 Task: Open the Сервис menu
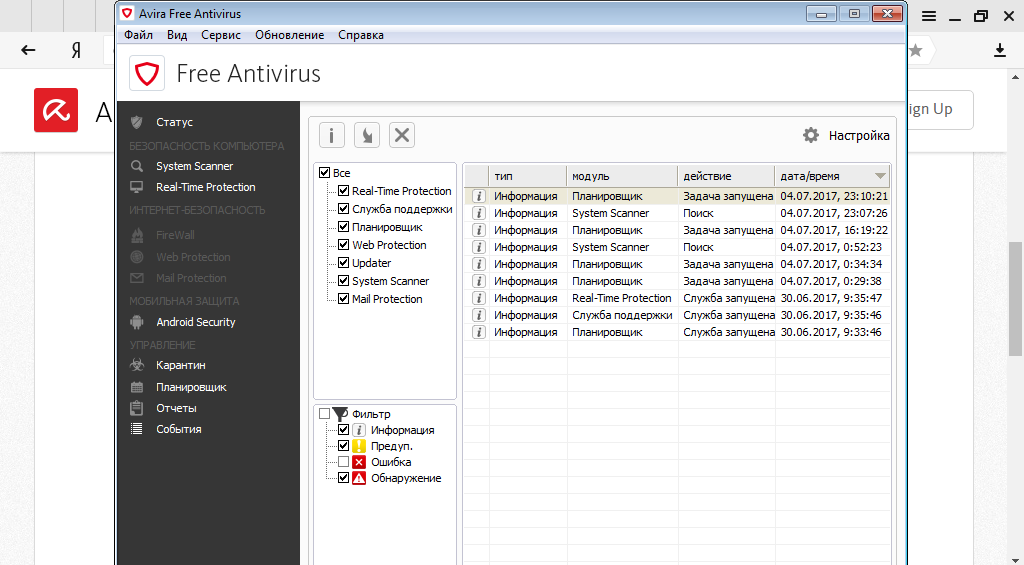[x=221, y=35]
